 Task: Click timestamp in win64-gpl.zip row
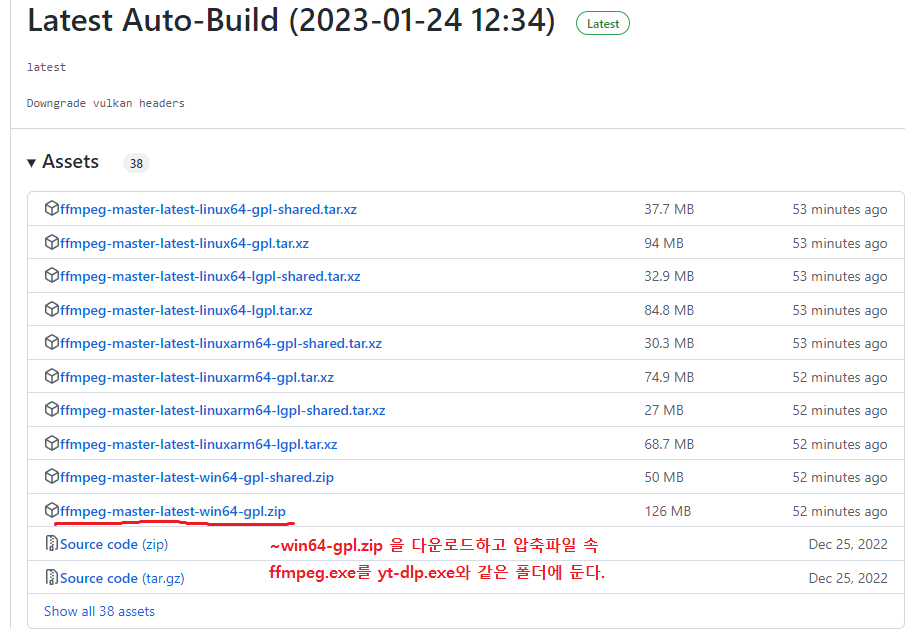tap(840, 511)
